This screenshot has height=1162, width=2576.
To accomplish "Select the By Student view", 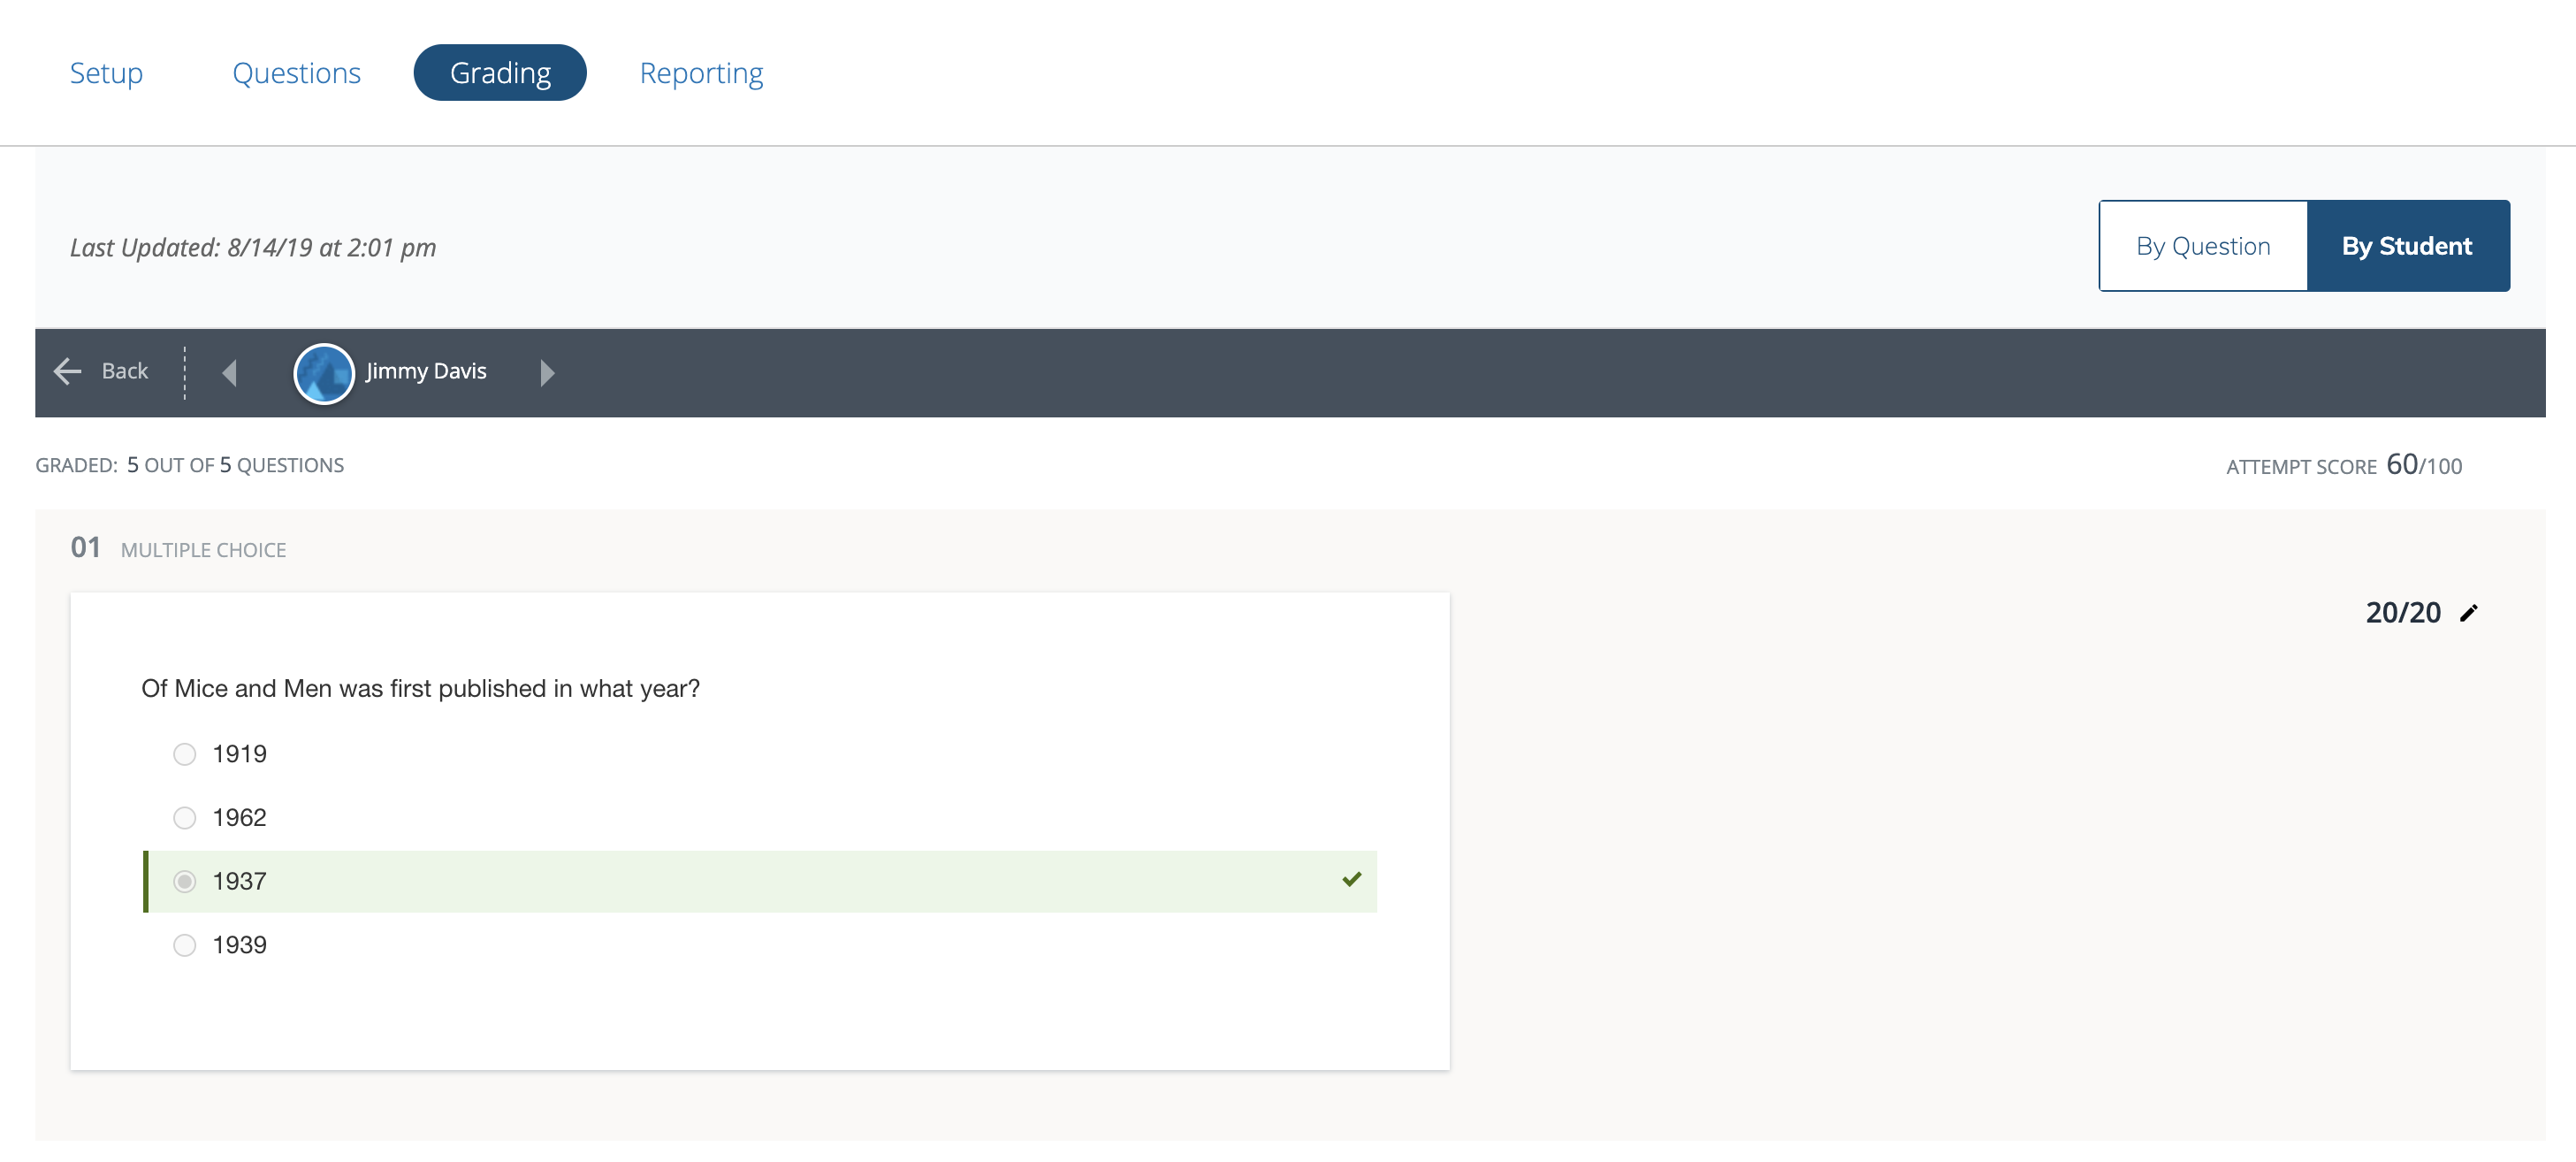I will pos(2407,246).
